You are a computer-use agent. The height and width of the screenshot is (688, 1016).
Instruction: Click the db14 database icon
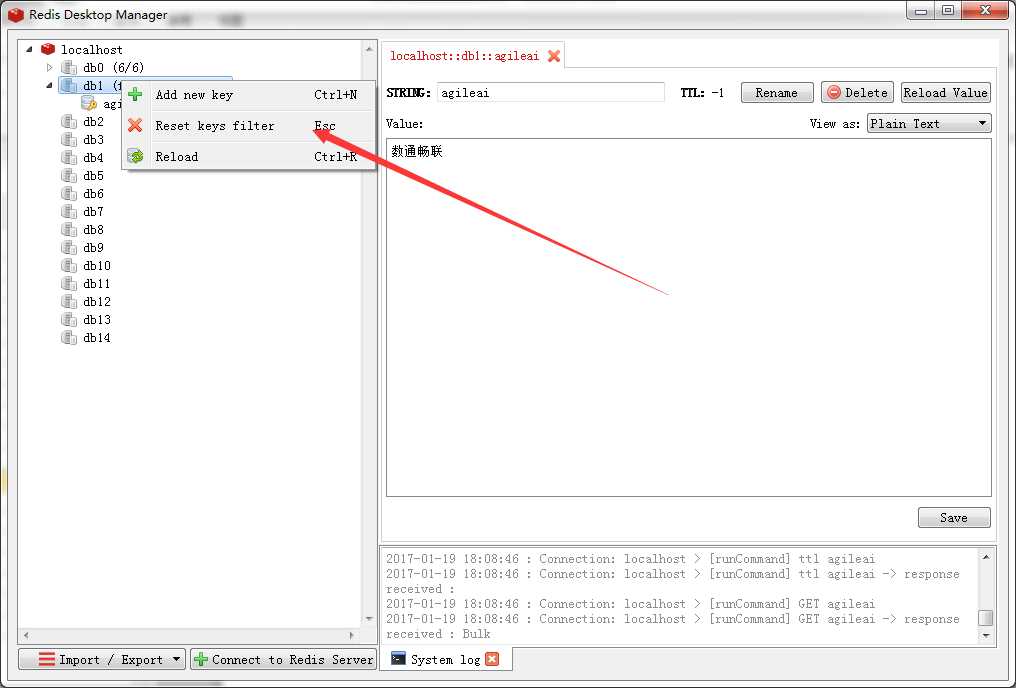click(x=69, y=338)
